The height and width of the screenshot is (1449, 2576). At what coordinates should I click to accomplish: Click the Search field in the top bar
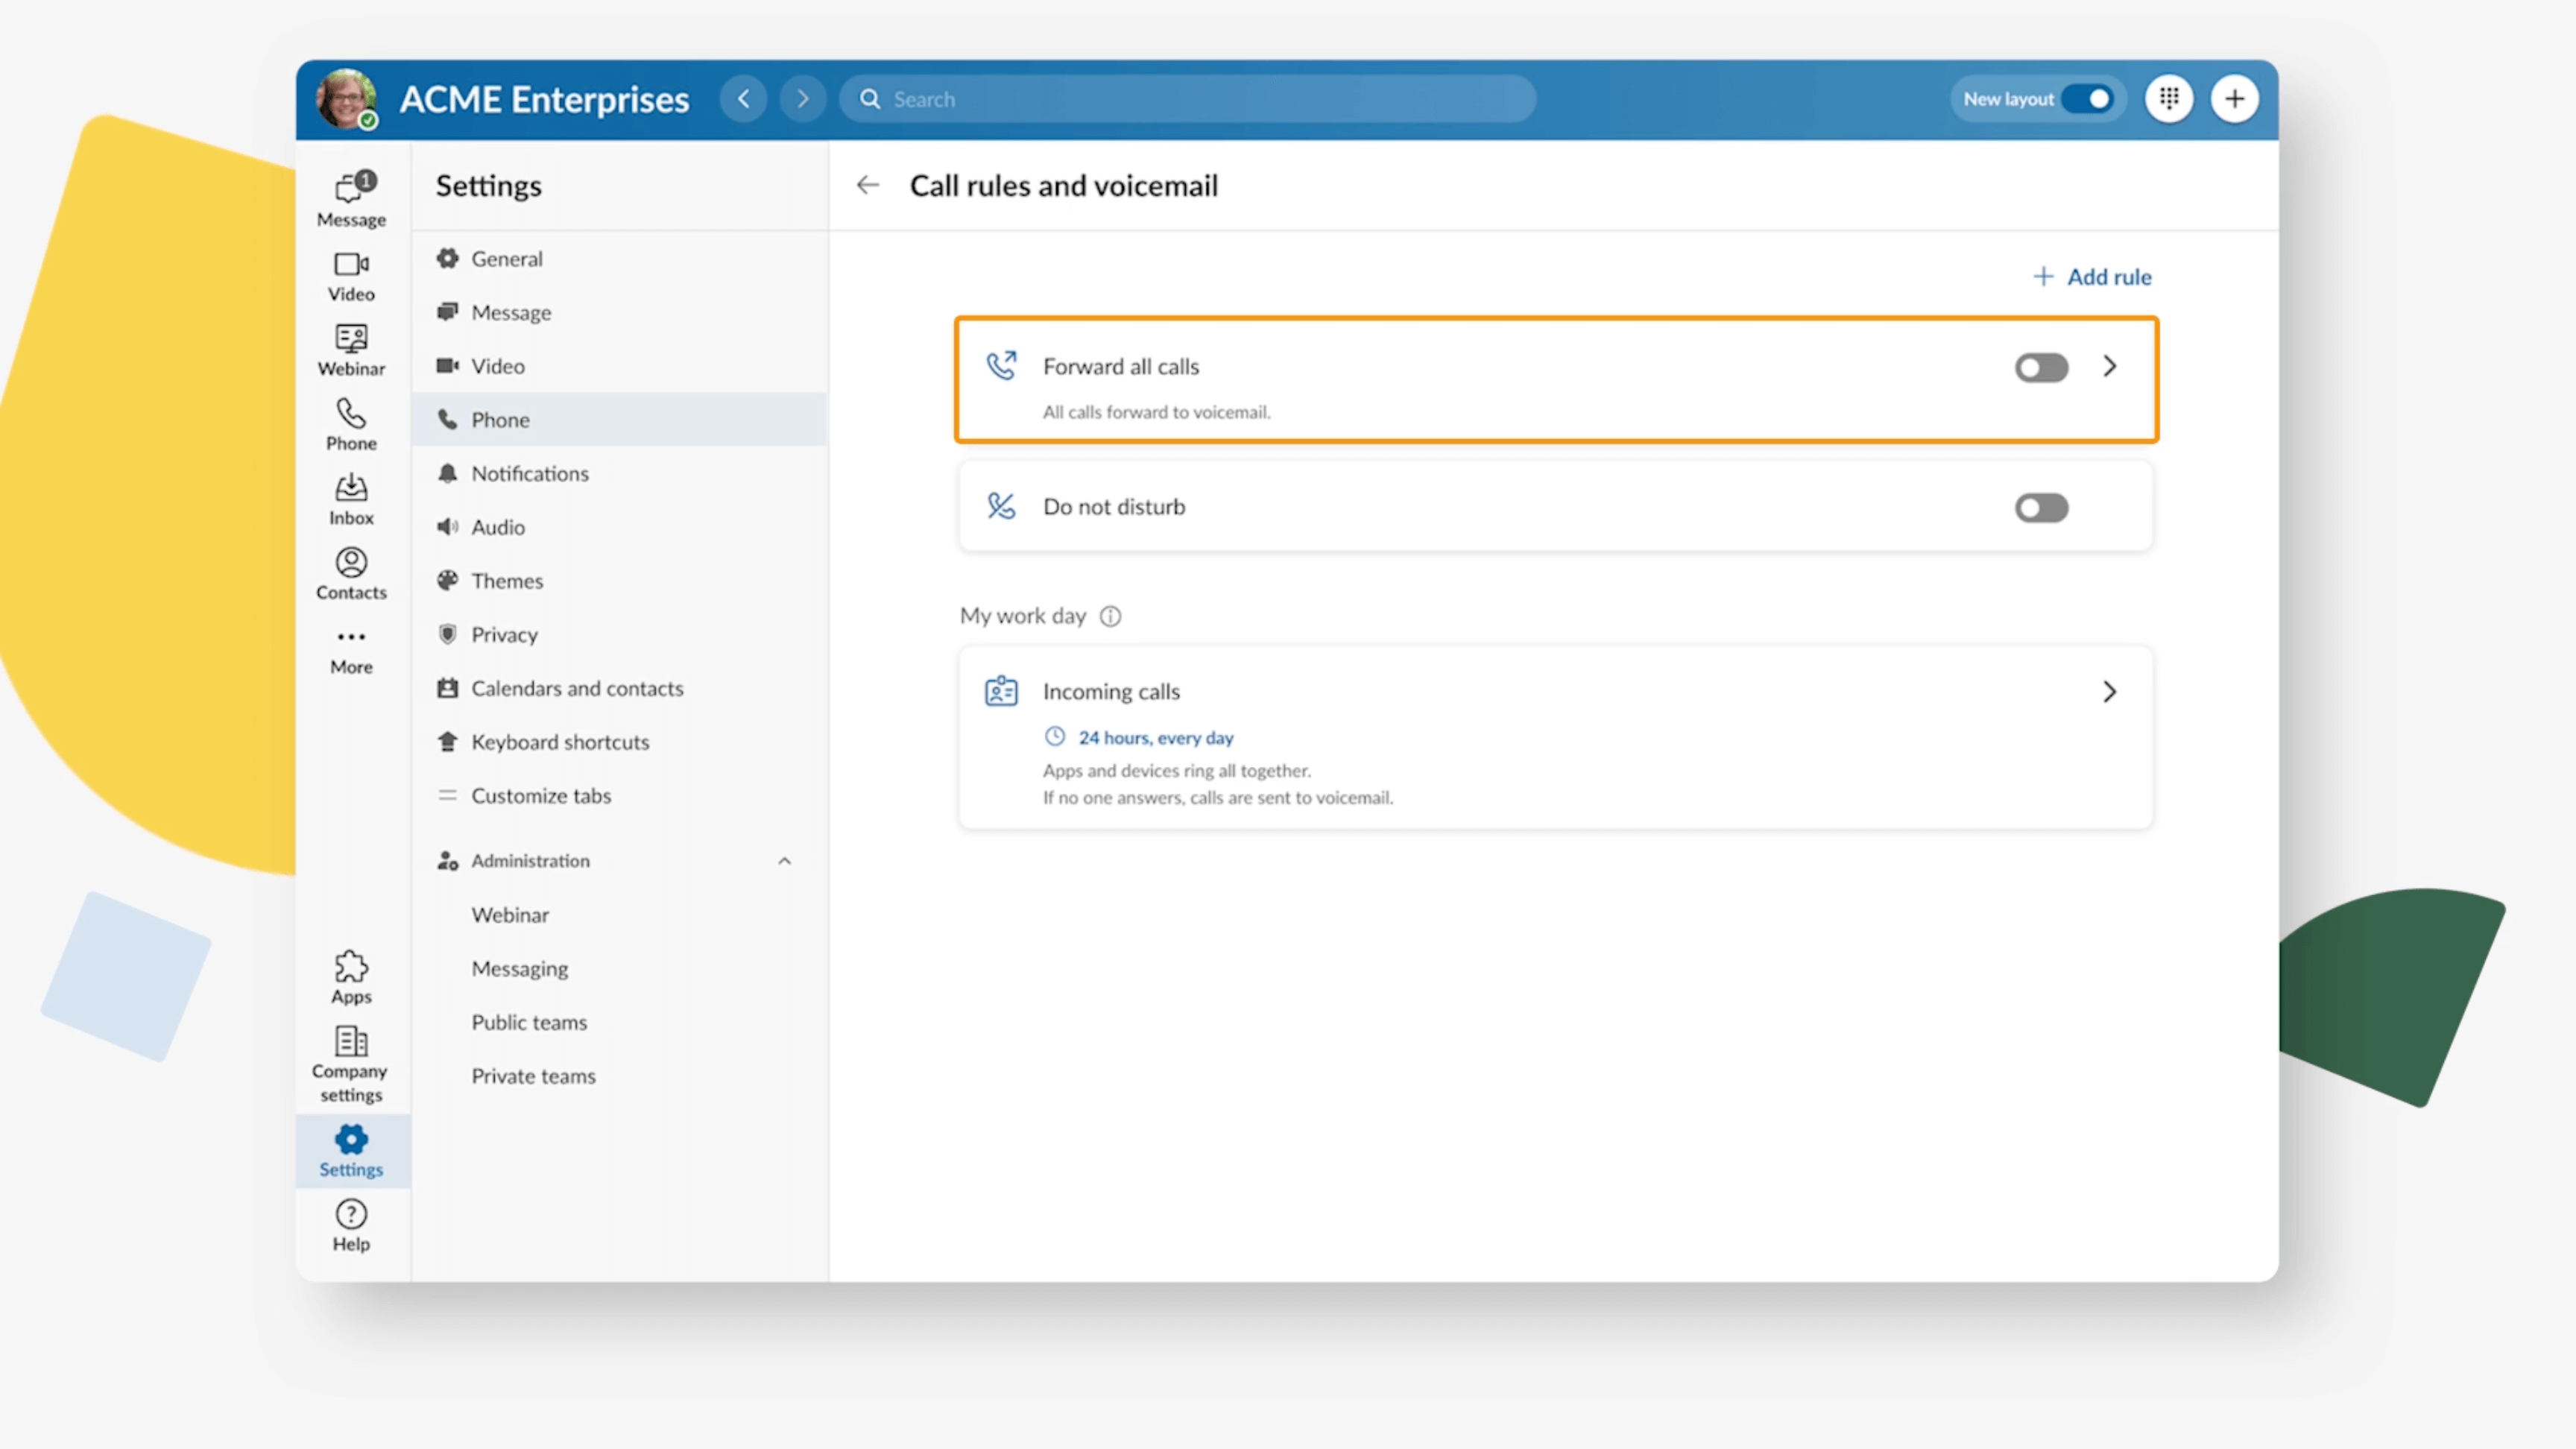click(1186, 98)
